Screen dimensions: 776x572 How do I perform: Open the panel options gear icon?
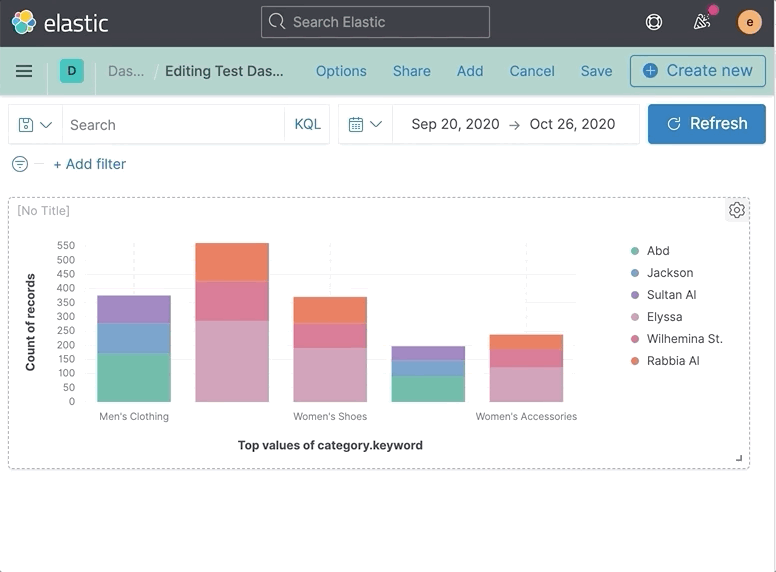[x=736, y=210]
